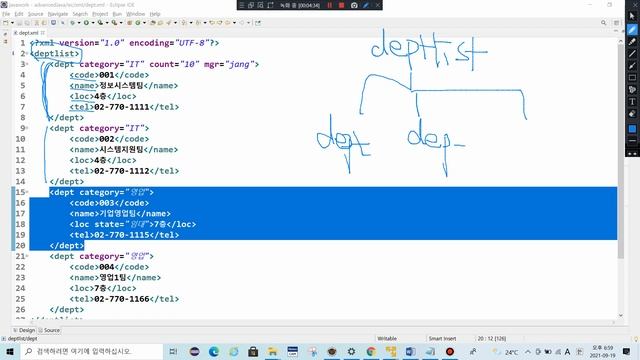
Task: Open the Source menu
Action: (36, 14)
